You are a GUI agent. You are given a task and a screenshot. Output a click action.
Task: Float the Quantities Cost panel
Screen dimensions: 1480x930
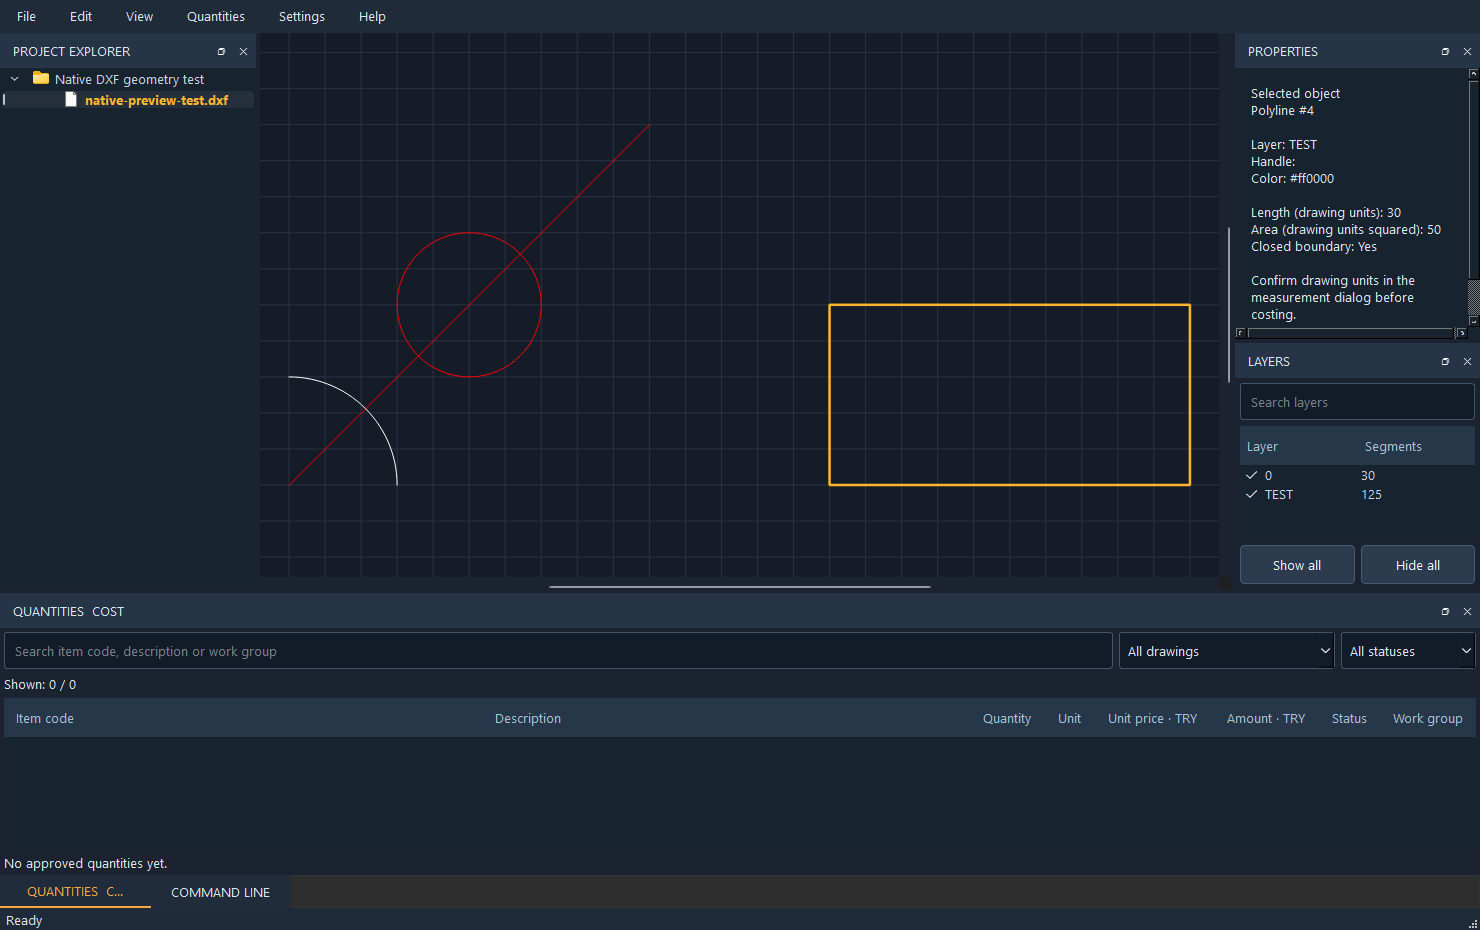1445,611
